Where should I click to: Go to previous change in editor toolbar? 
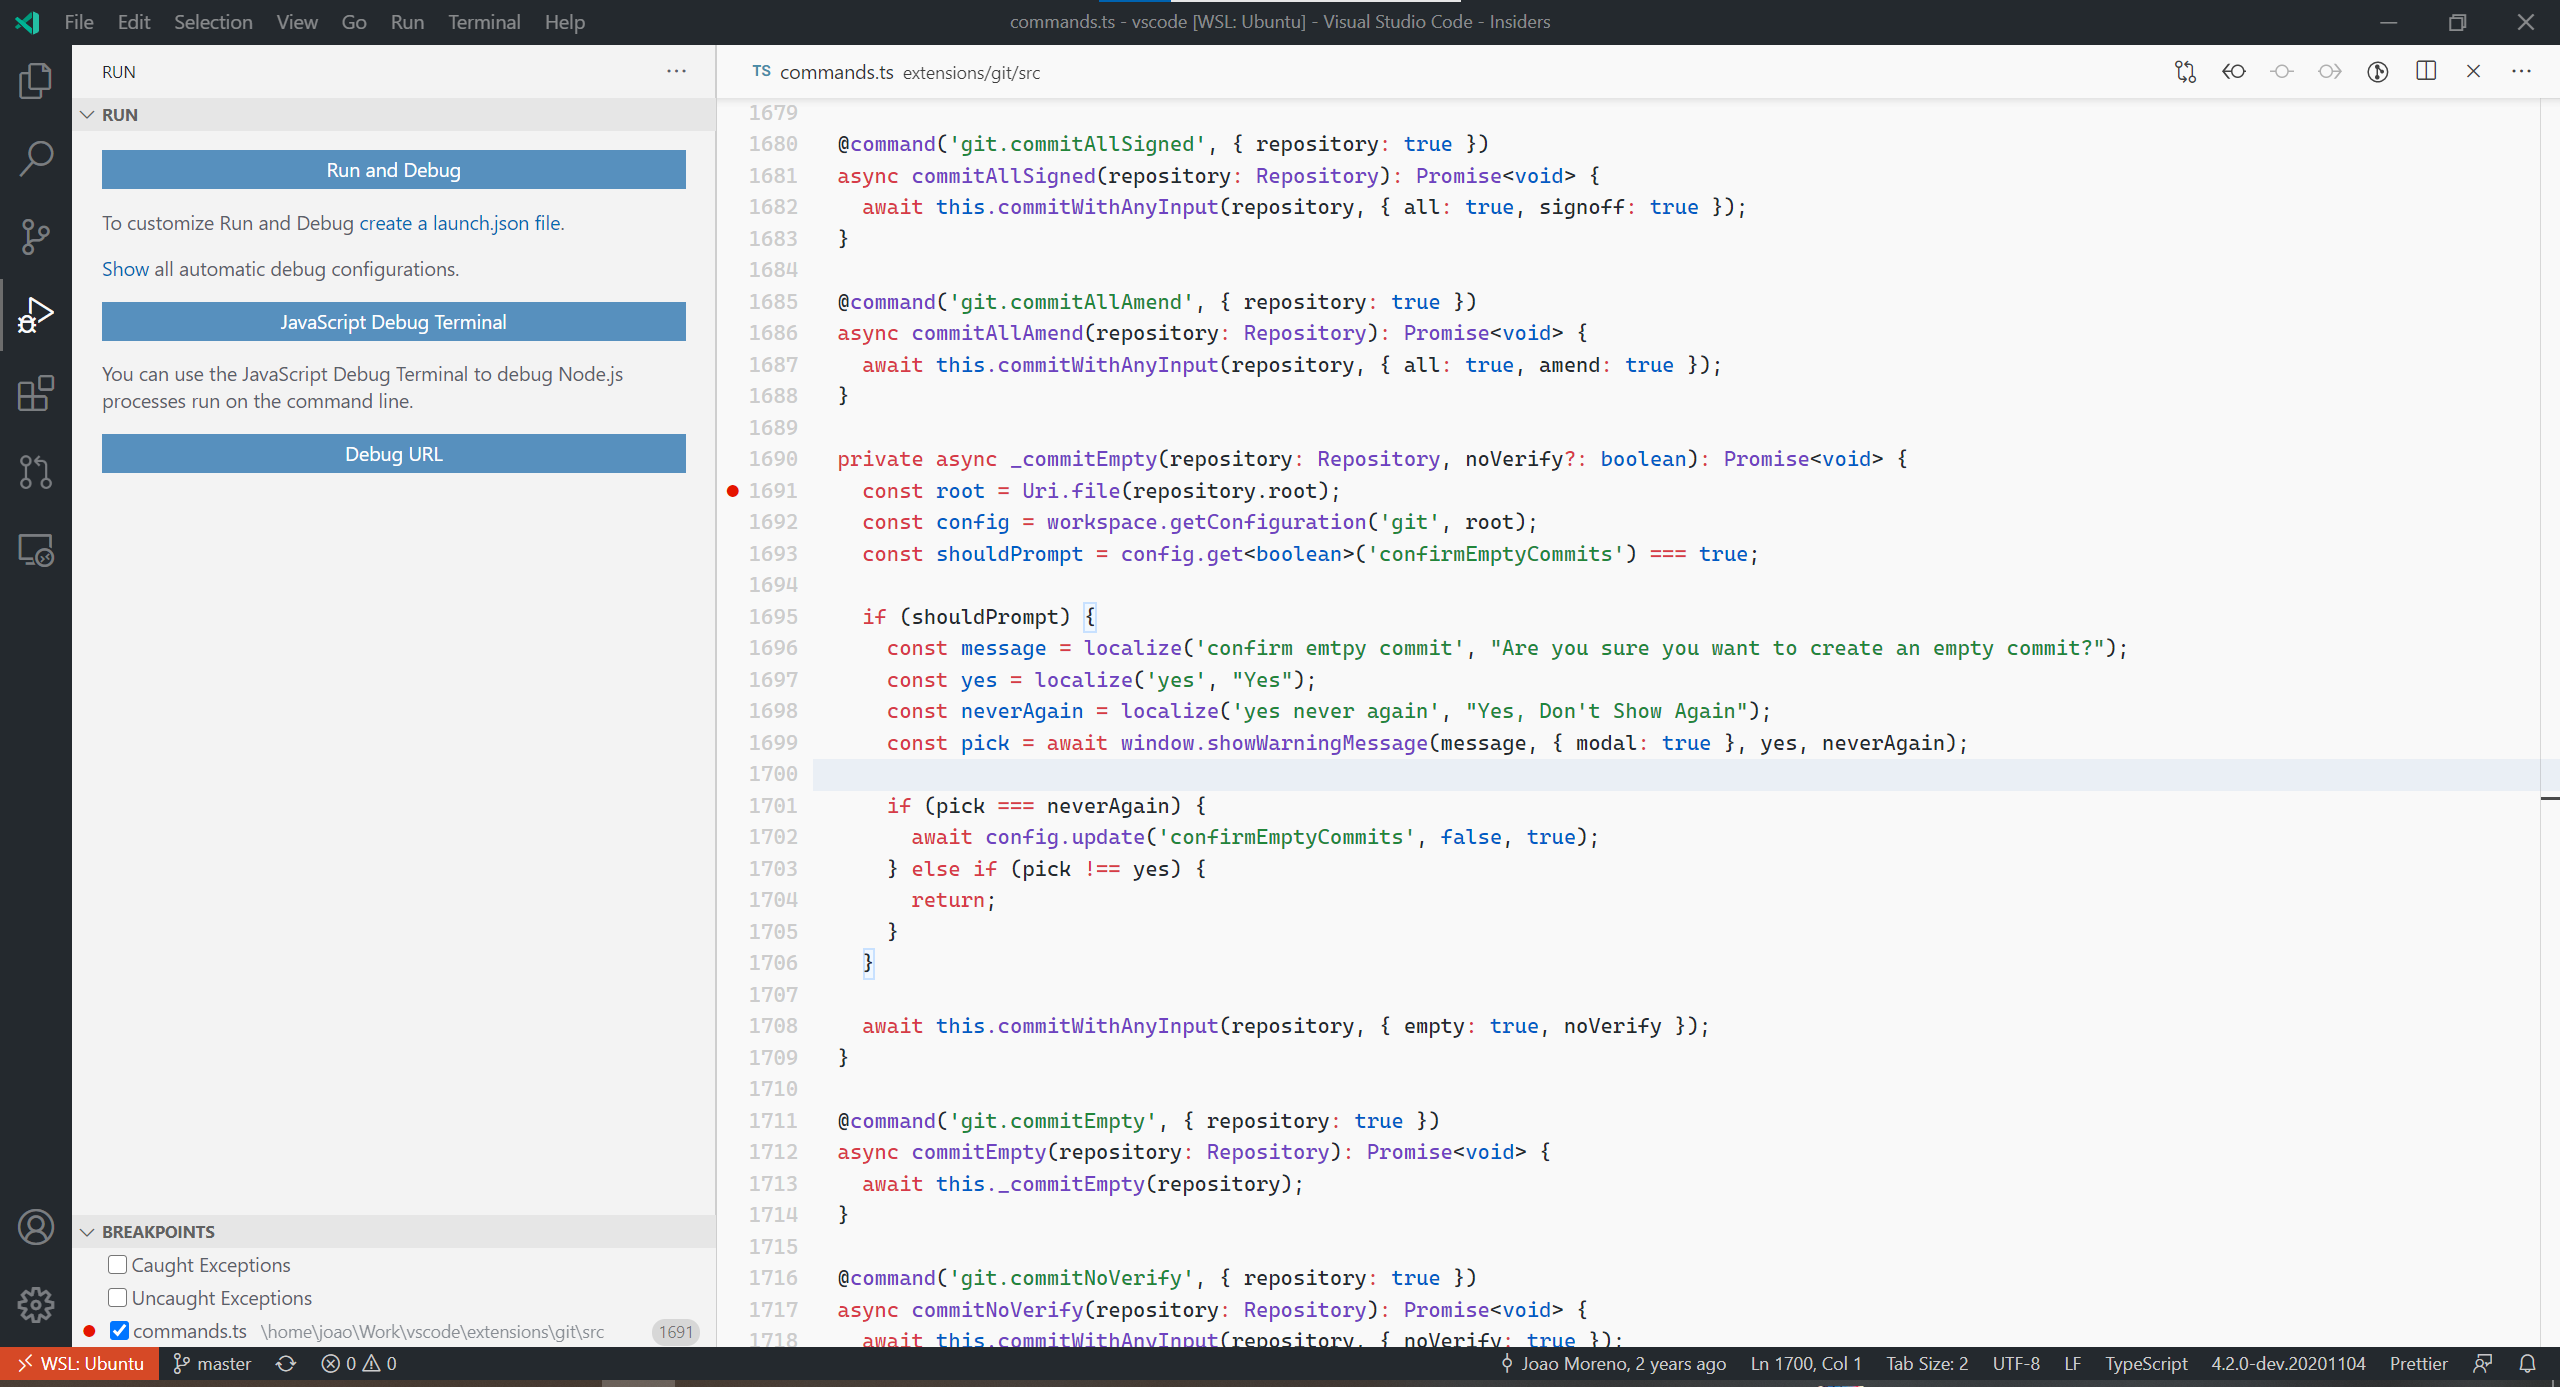(x=2233, y=72)
